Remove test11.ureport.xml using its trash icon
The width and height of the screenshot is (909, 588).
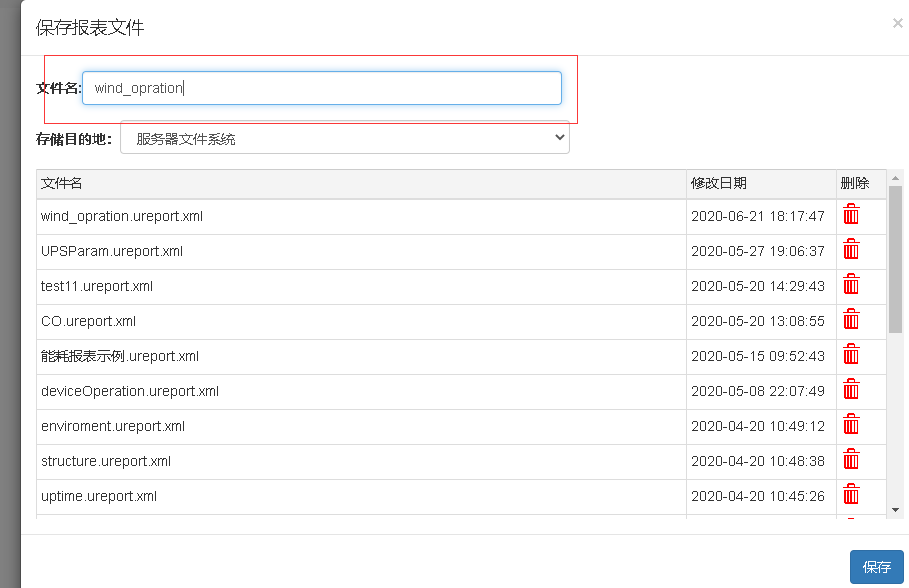pyautogui.click(x=850, y=284)
